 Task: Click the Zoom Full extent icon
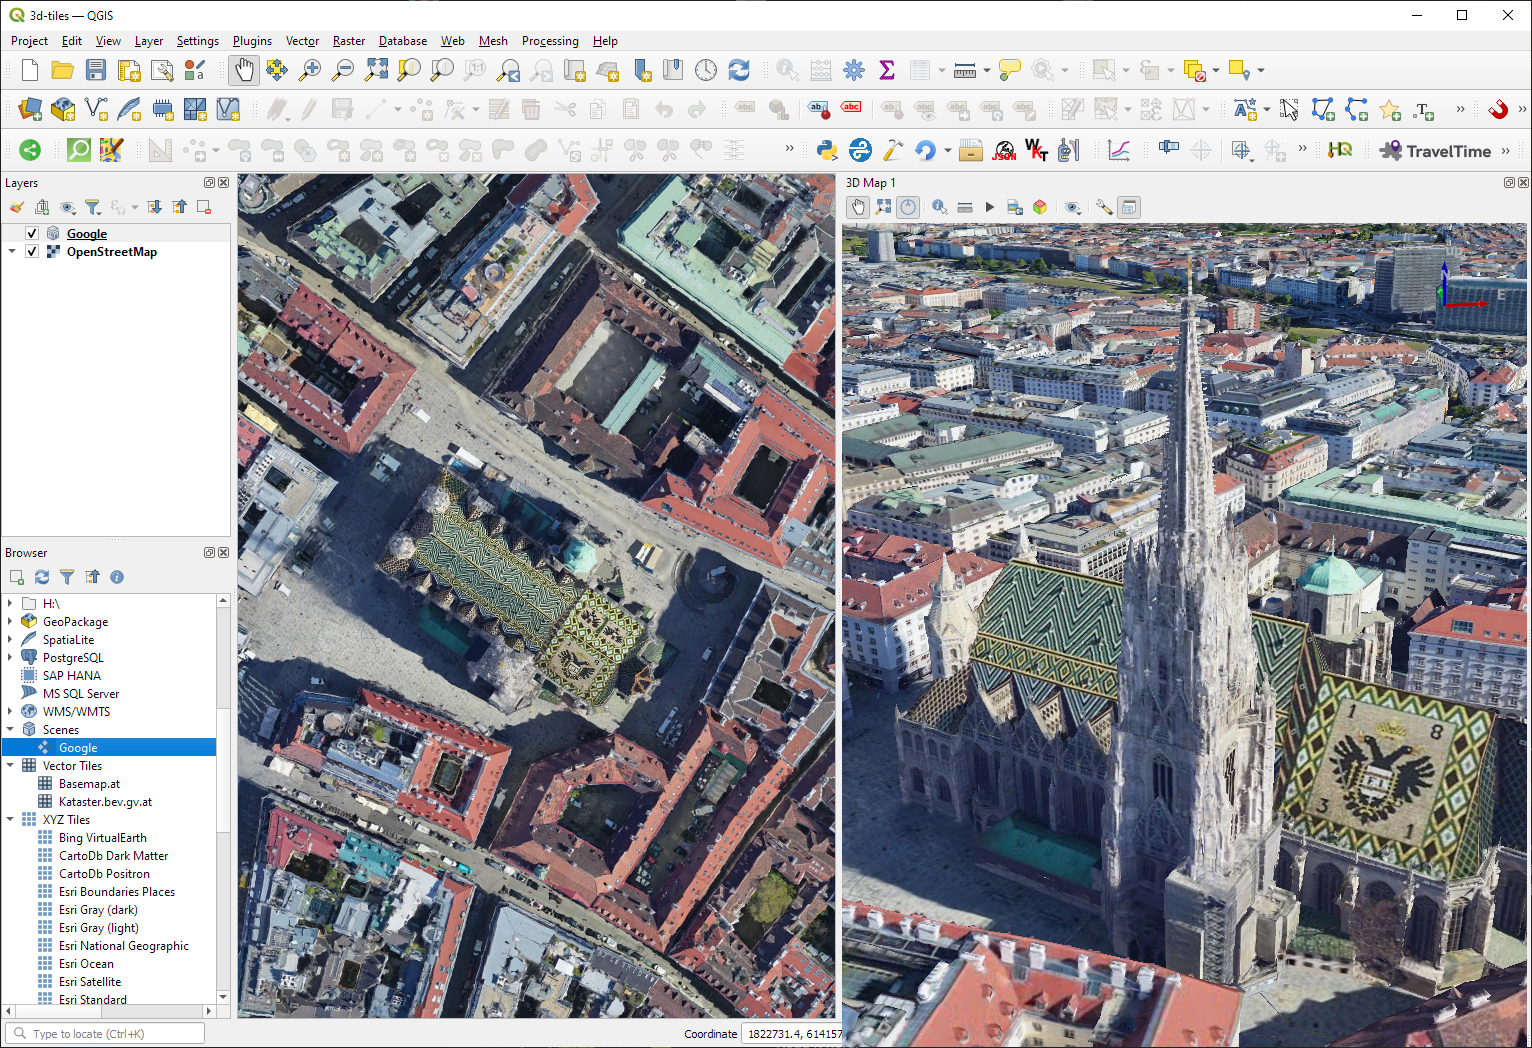[x=376, y=70]
